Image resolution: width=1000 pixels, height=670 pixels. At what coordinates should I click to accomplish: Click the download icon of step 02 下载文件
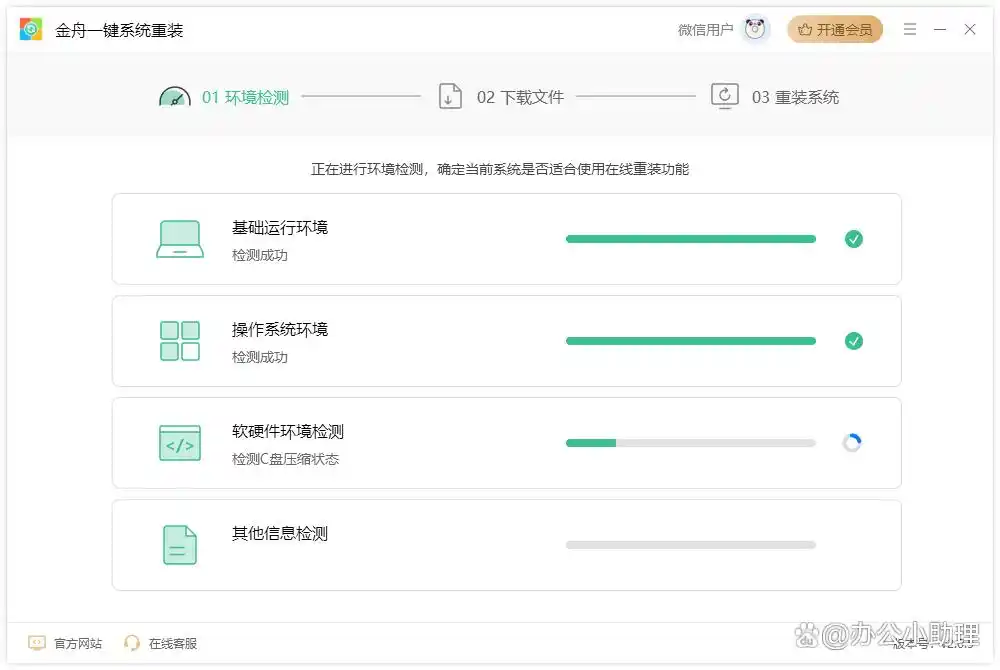(450, 96)
